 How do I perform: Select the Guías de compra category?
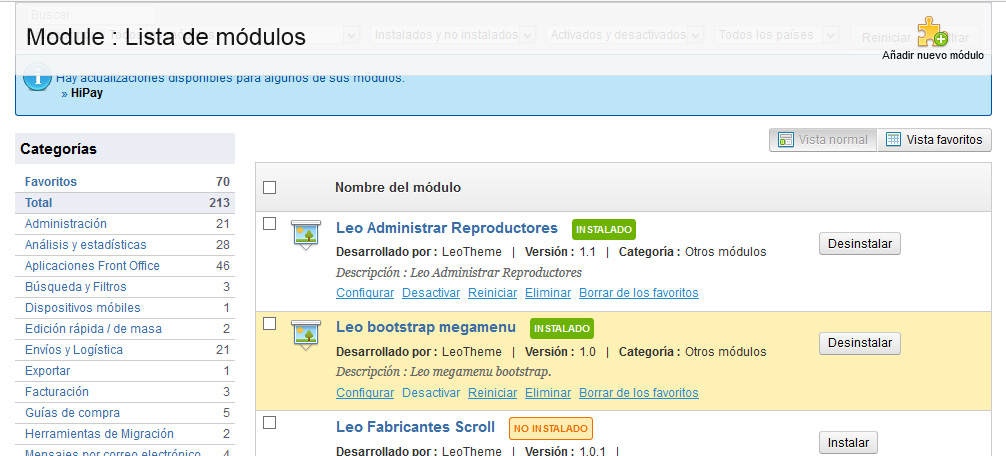click(x=125, y=413)
